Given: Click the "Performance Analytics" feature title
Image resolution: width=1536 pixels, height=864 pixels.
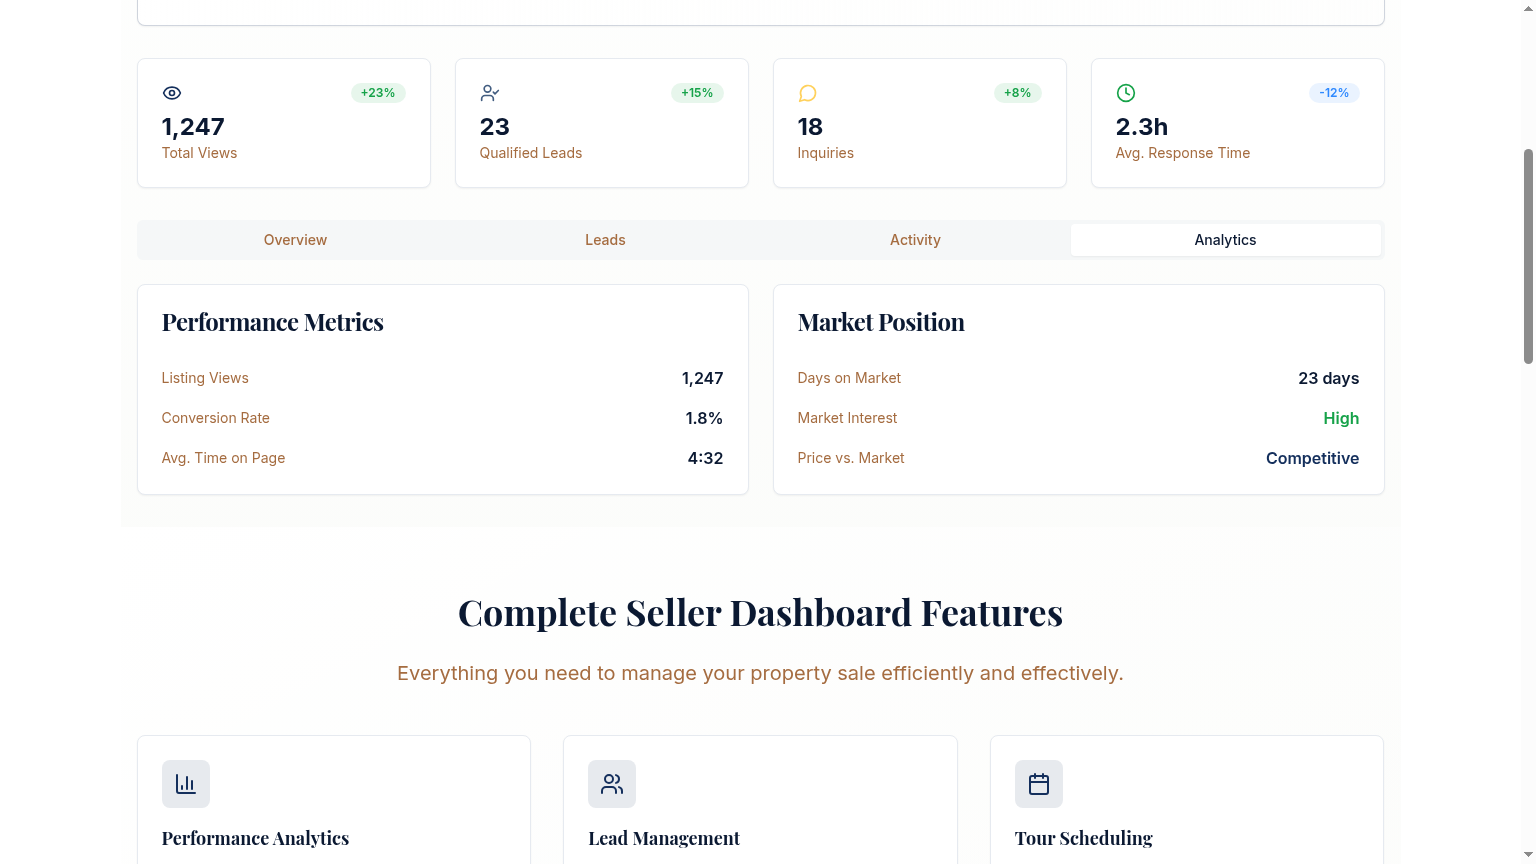Looking at the screenshot, I should click(256, 838).
